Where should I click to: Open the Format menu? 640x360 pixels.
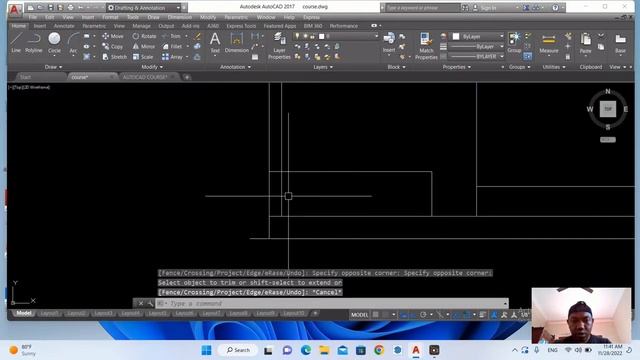[x=110, y=17]
